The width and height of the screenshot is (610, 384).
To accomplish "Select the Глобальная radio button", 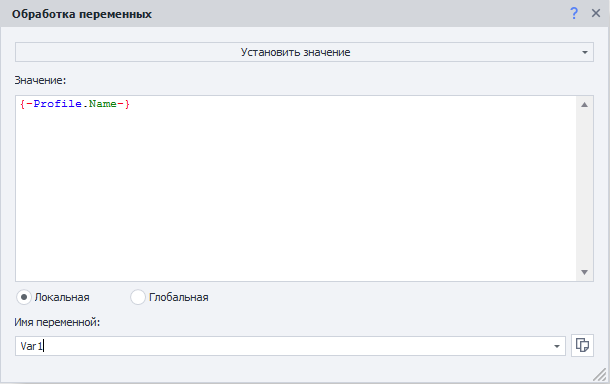I will [x=138, y=297].
